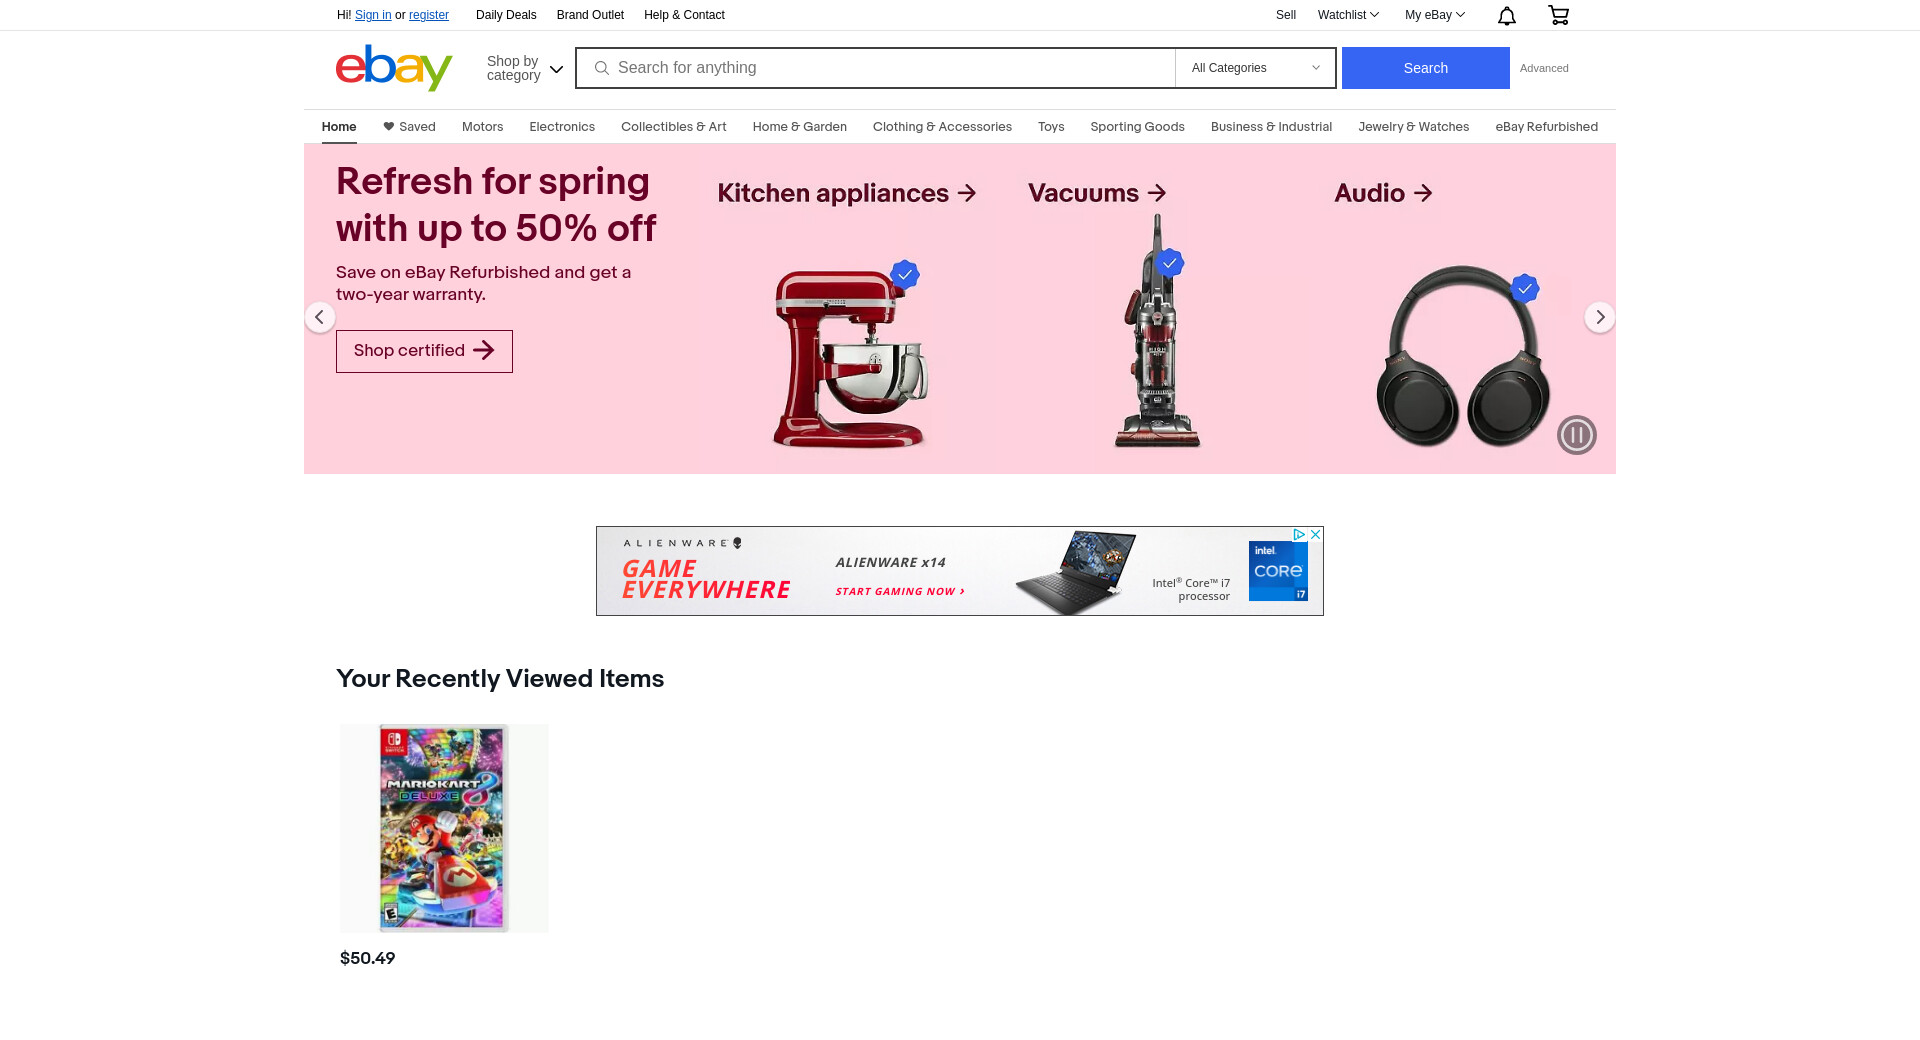Screen dimensions: 1920x1040
Task: Open Saved items with heart icon
Action: point(409,127)
